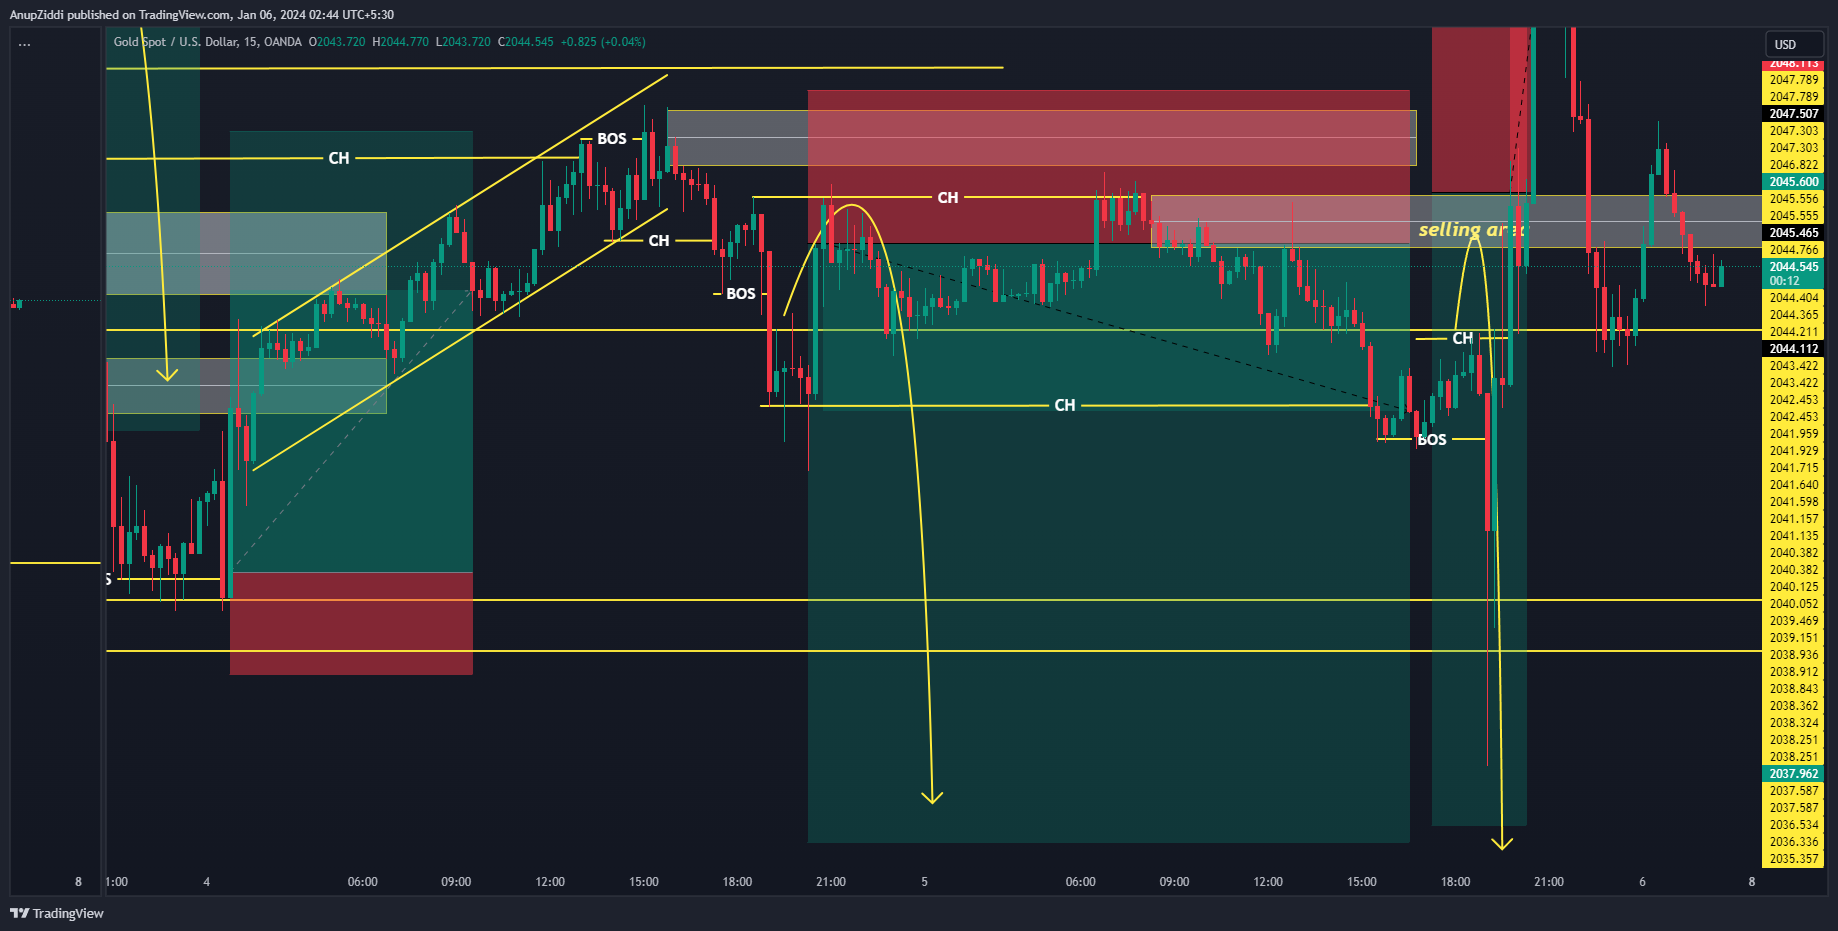Click the price label 2038.936

[x=1794, y=655]
